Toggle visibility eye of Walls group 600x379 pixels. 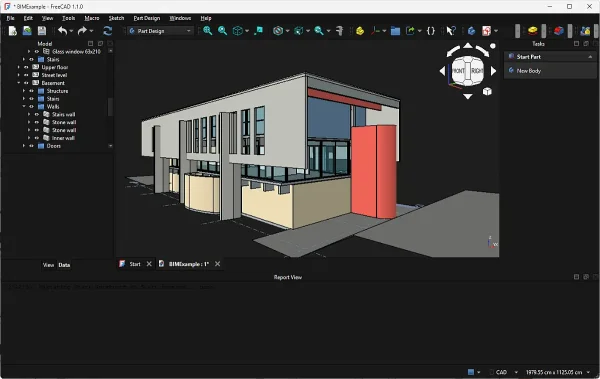click(x=32, y=106)
